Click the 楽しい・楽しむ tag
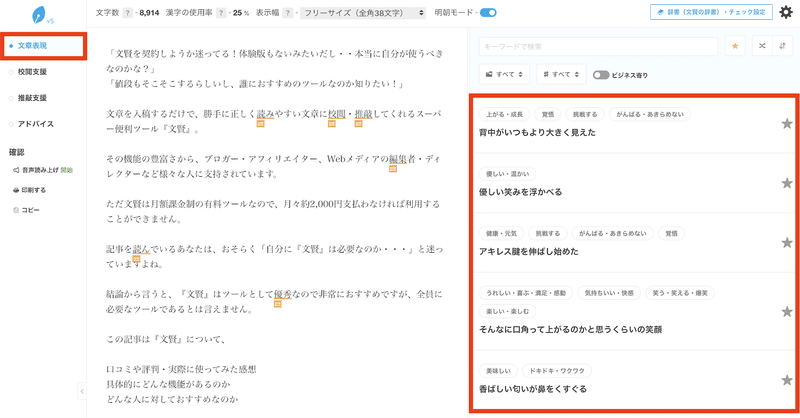 pyautogui.click(x=507, y=311)
